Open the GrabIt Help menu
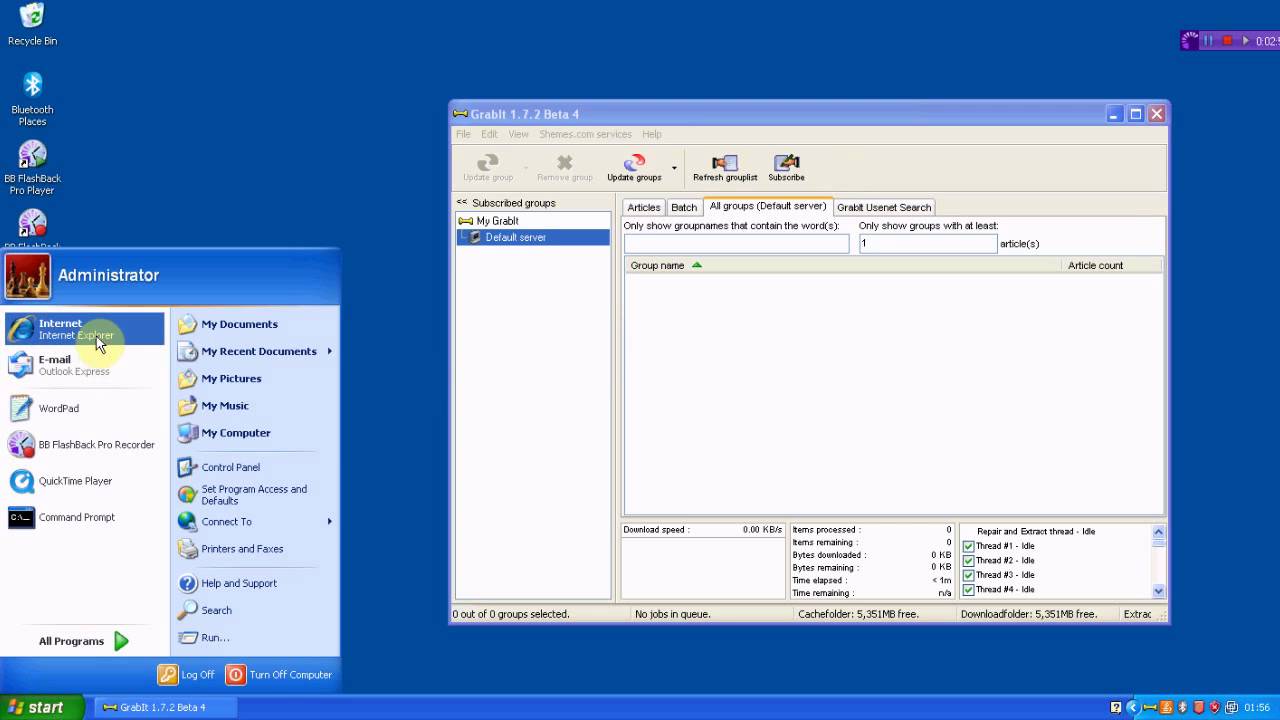 [x=652, y=134]
